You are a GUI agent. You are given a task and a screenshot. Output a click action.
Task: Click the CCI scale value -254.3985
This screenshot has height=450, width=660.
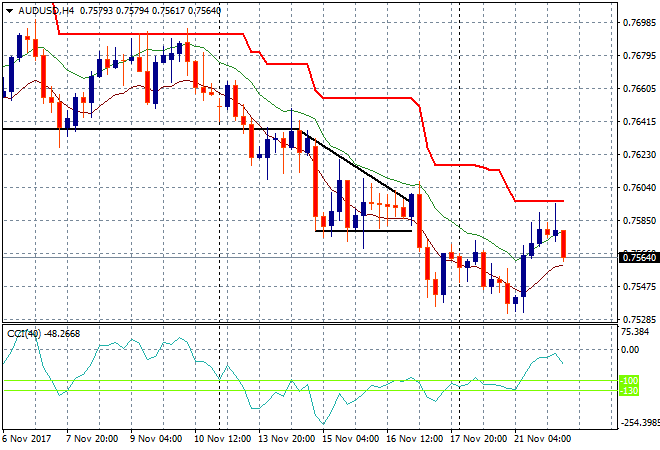(639, 422)
